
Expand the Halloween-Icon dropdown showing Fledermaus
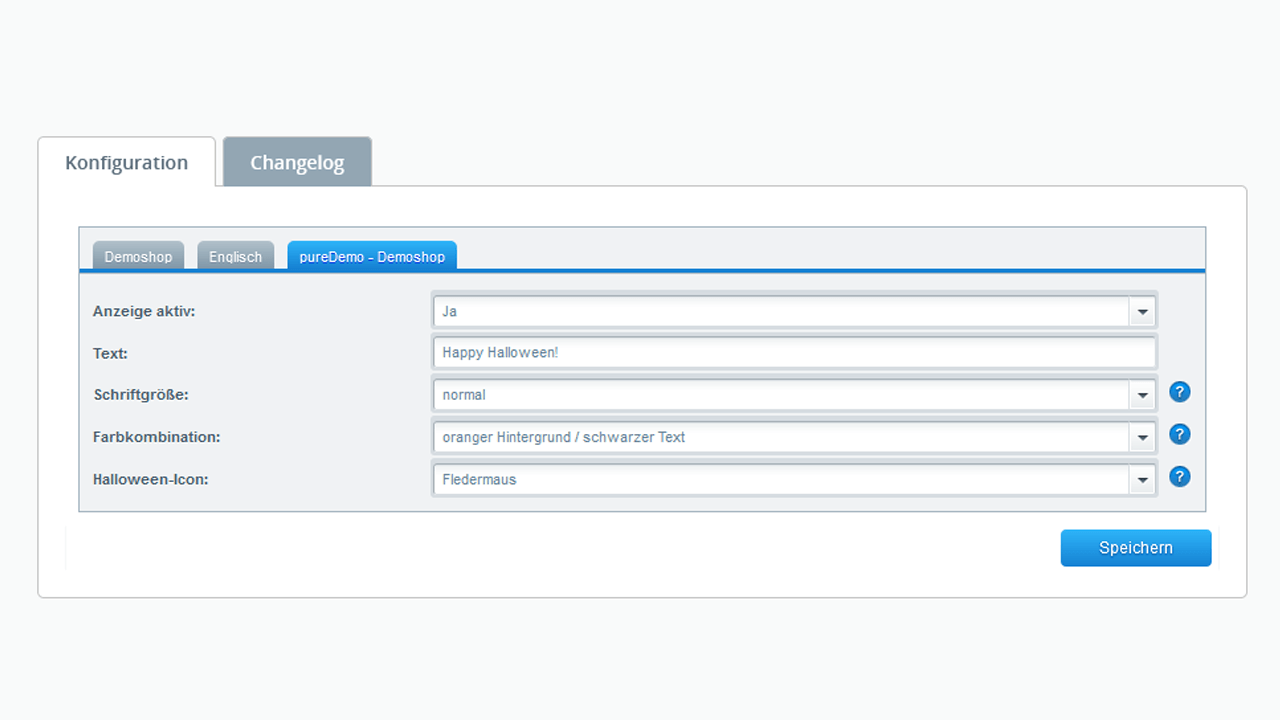(794, 479)
